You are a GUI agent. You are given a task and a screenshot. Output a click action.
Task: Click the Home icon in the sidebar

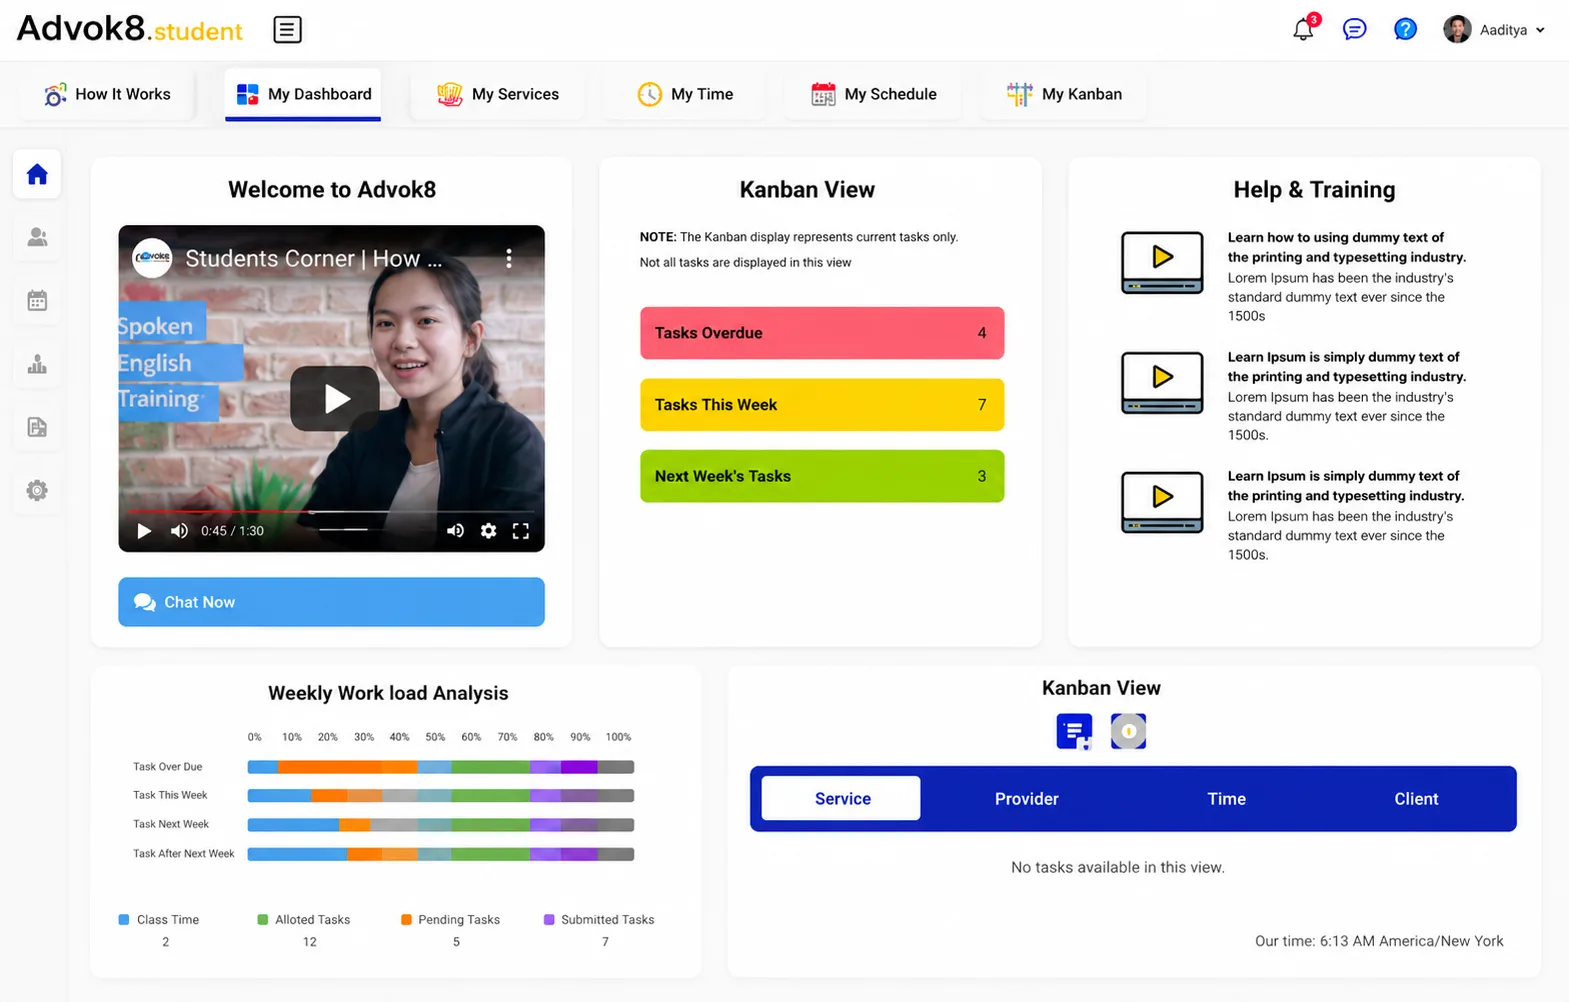[37, 175]
